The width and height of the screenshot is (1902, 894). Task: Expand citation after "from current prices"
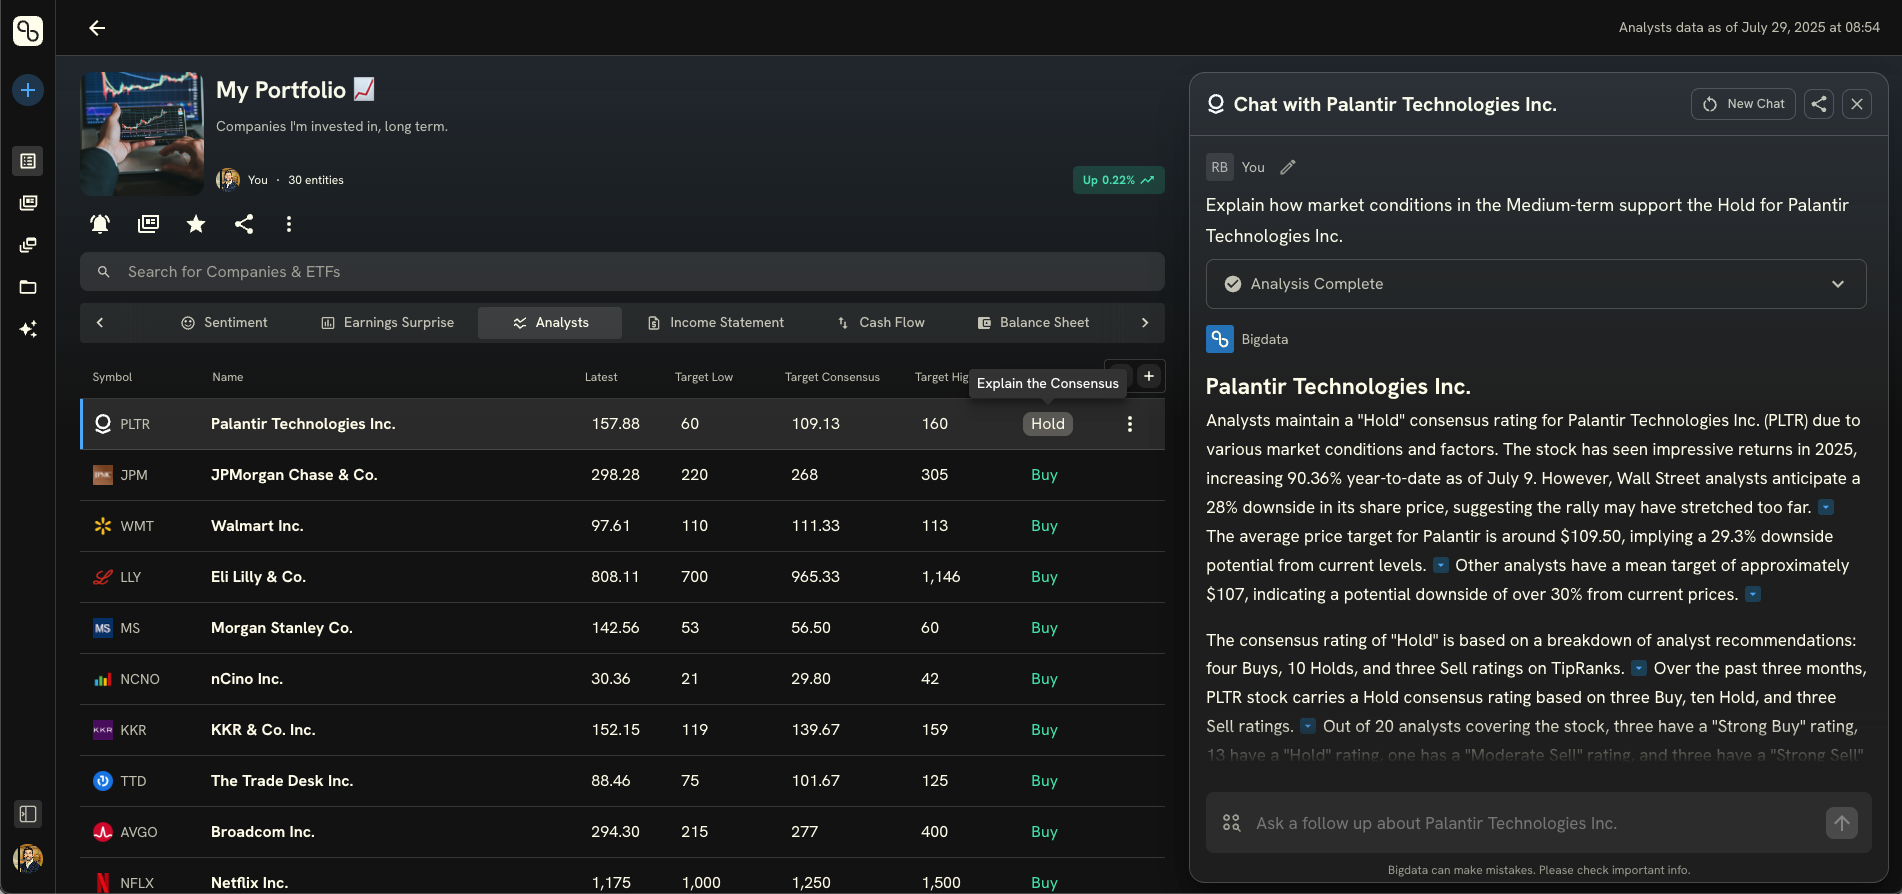(x=1753, y=595)
